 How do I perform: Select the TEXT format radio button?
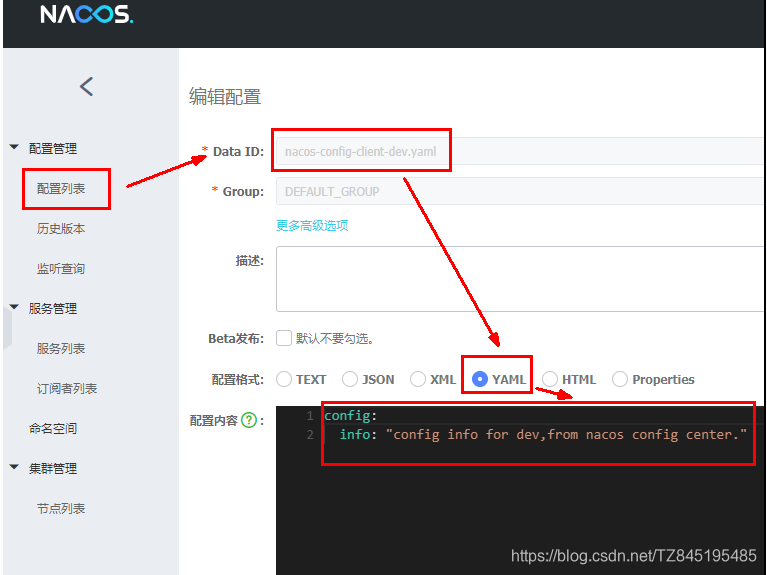[284, 379]
